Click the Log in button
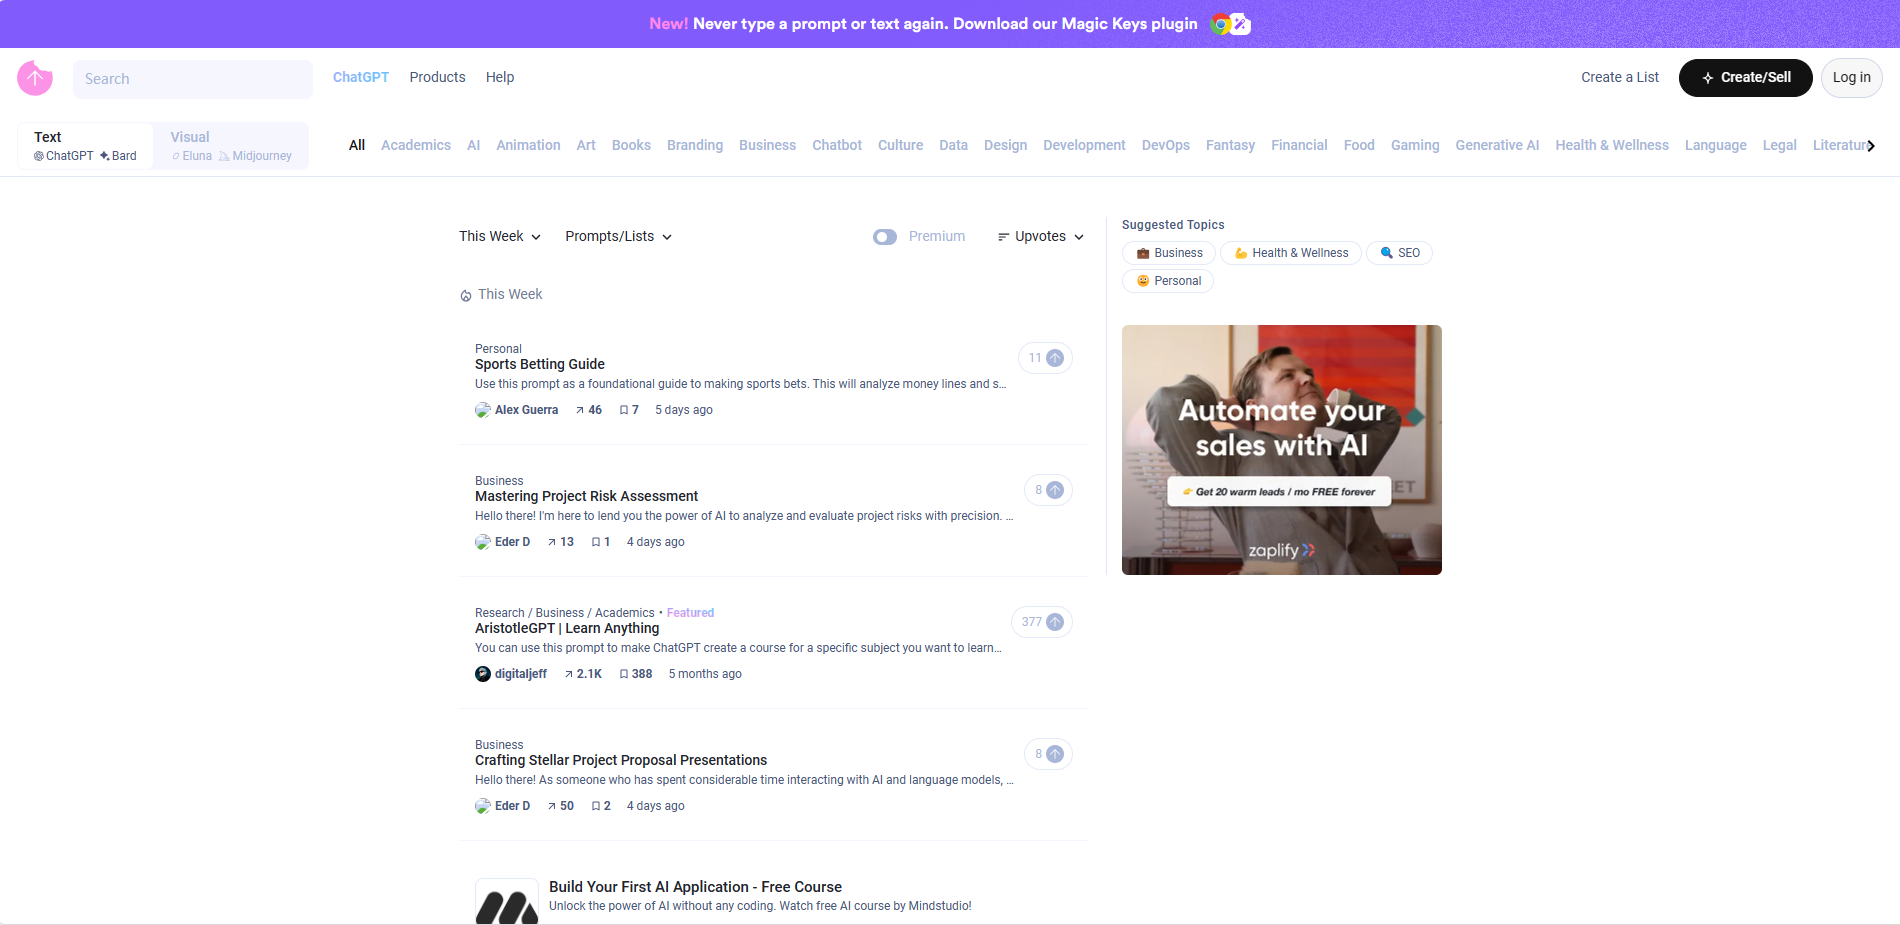This screenshot has height=925, width=1900. 1851,78
